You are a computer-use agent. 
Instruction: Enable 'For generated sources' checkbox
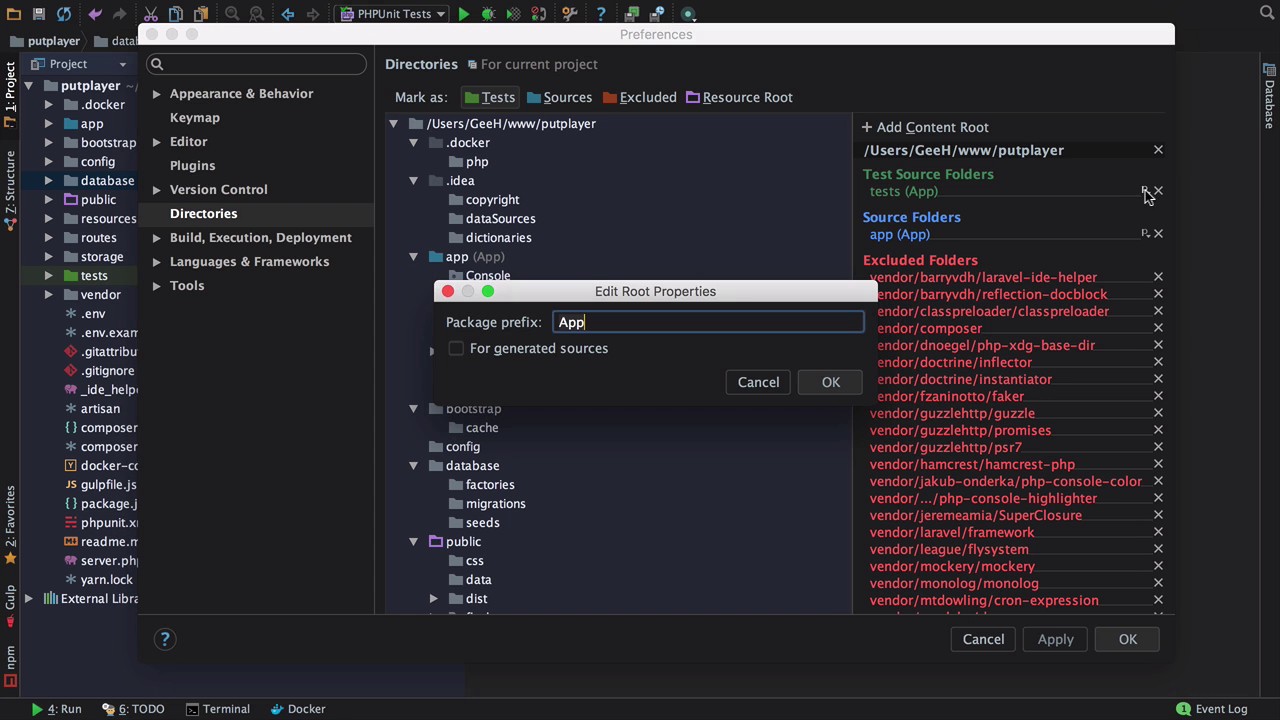coord(456,348)
